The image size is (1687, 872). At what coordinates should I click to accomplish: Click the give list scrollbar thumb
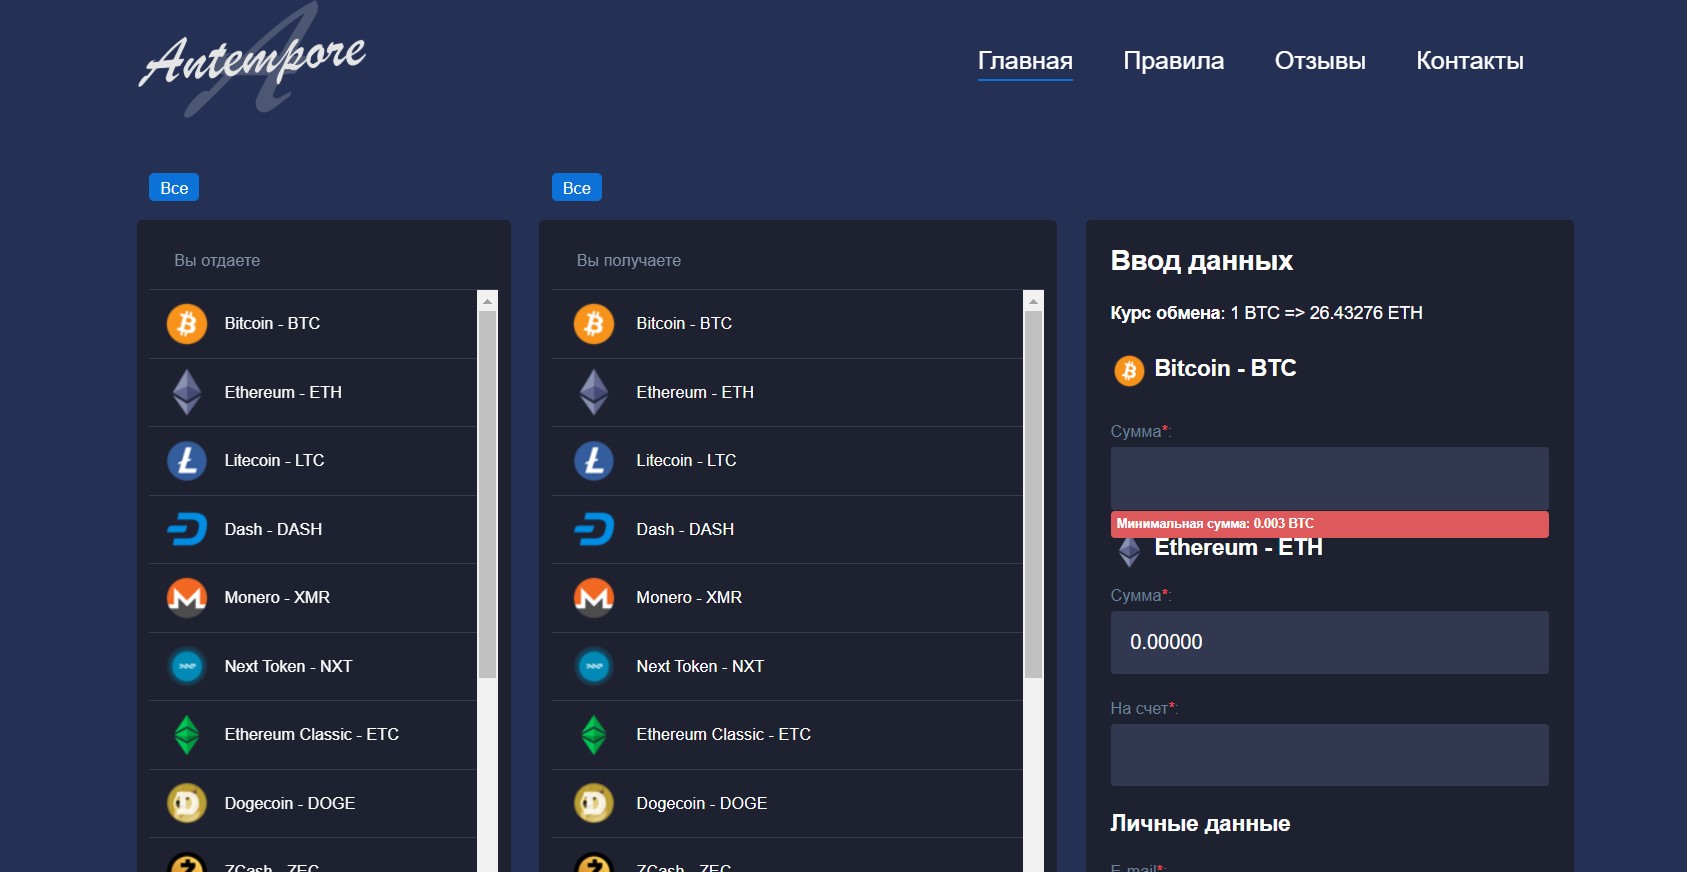[487, 495]
